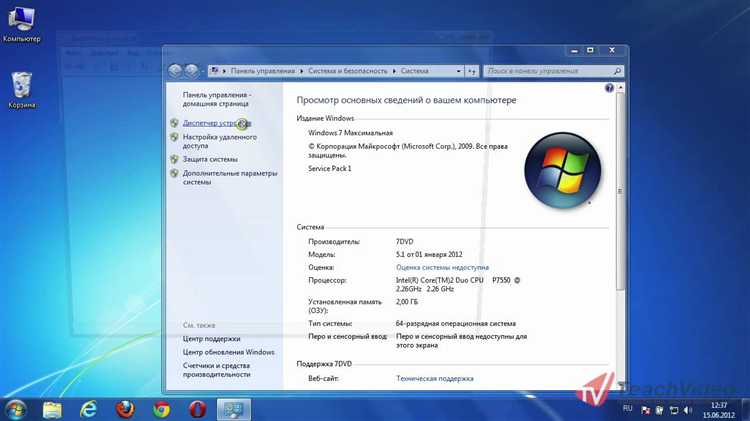Click the refresh button beside address bar
This screenshot has height=421, width=750.
pyautogui.click(x=472, y=71)
